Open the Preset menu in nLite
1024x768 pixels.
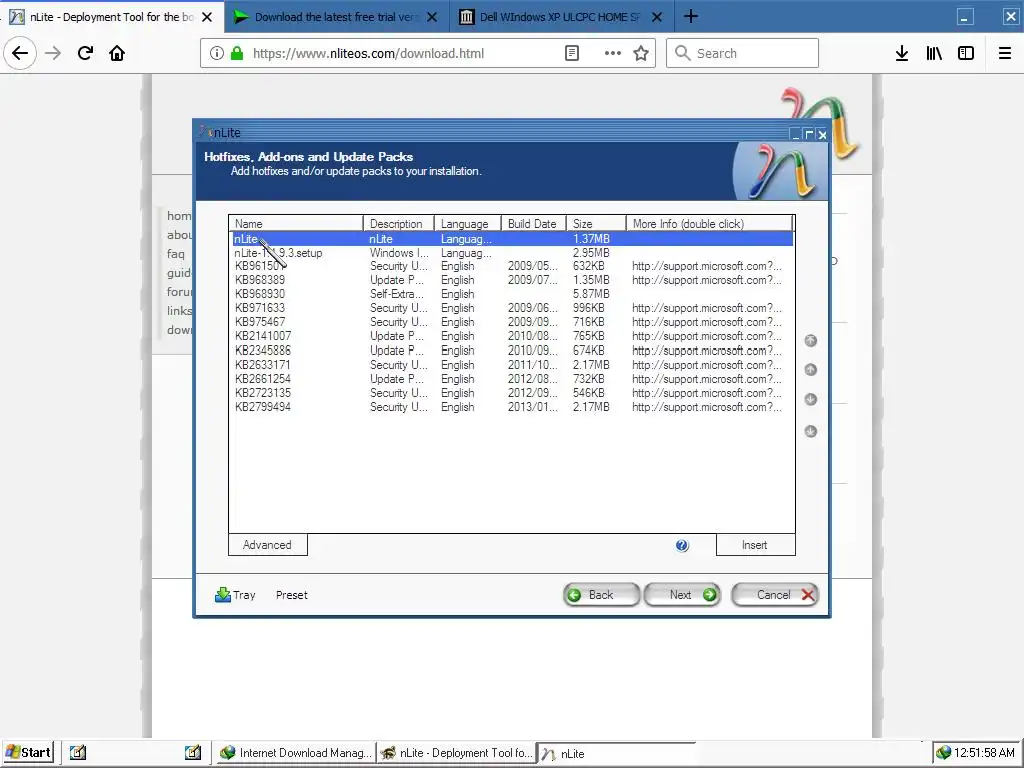click(291, 595)
